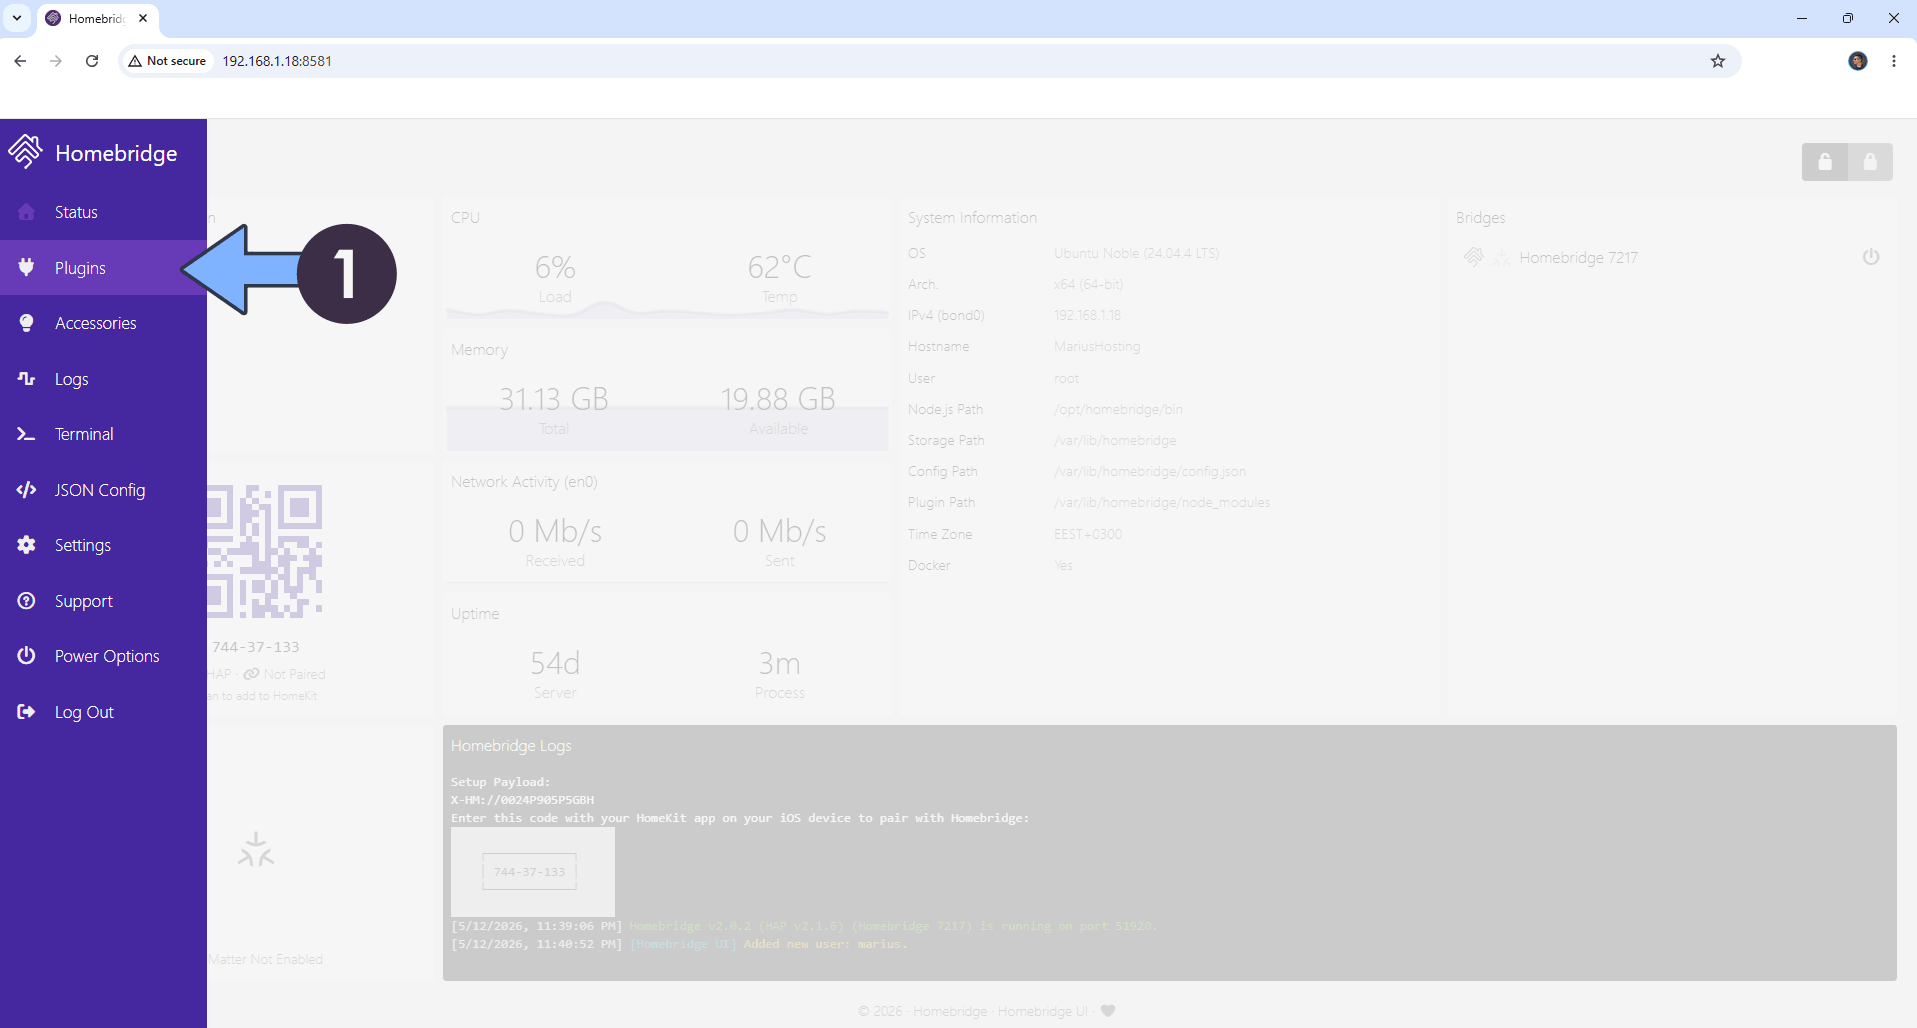The height and width of the screenshot is (1028, 1917).
Task: Click the CPU load 6% value
Action: (x=555, y=267)
